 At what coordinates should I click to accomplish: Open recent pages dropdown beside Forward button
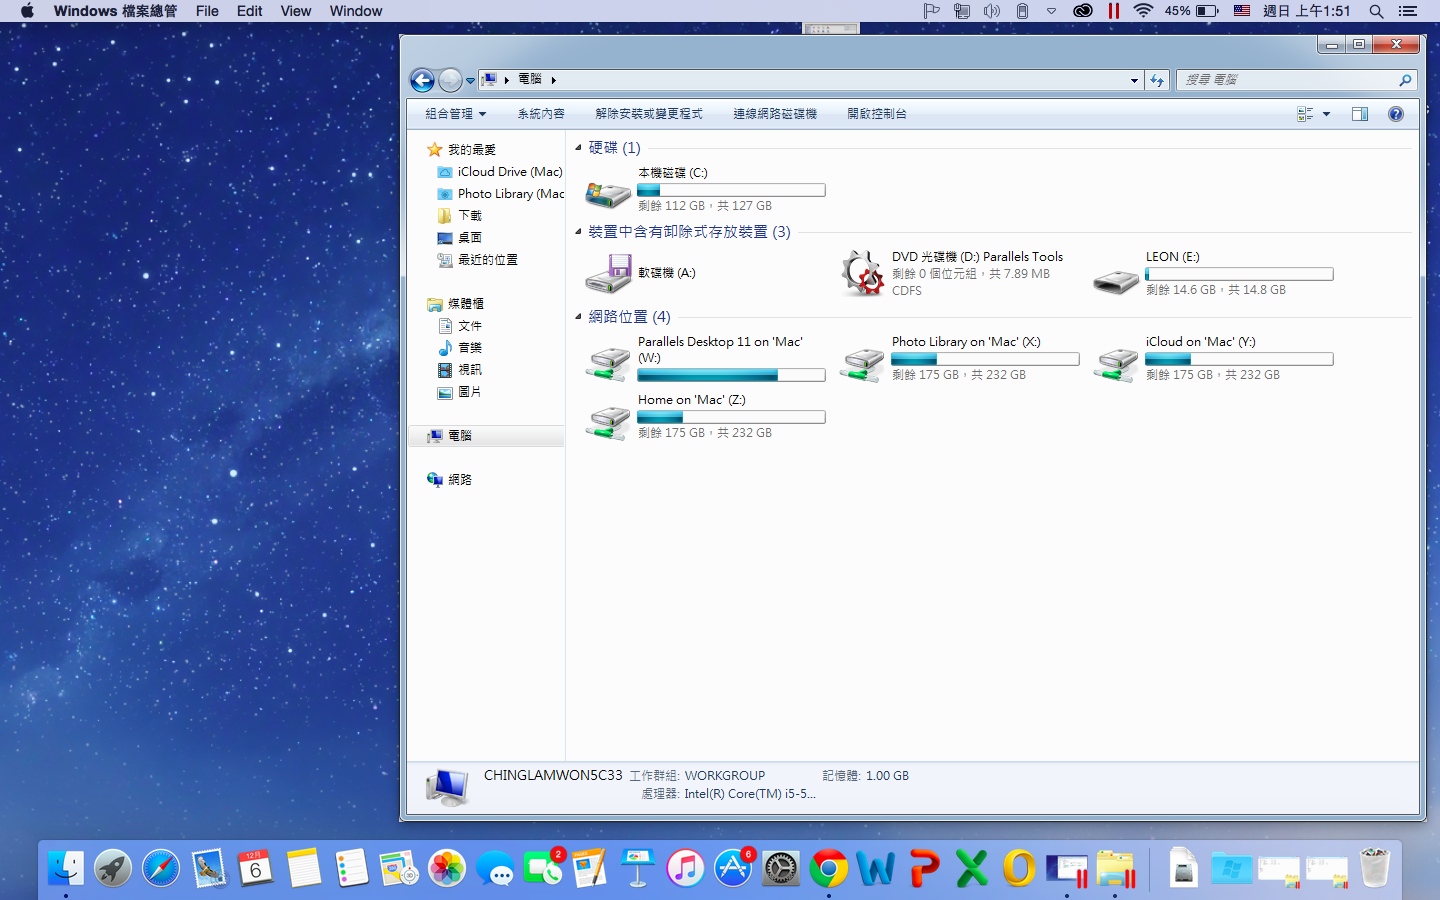470,81
